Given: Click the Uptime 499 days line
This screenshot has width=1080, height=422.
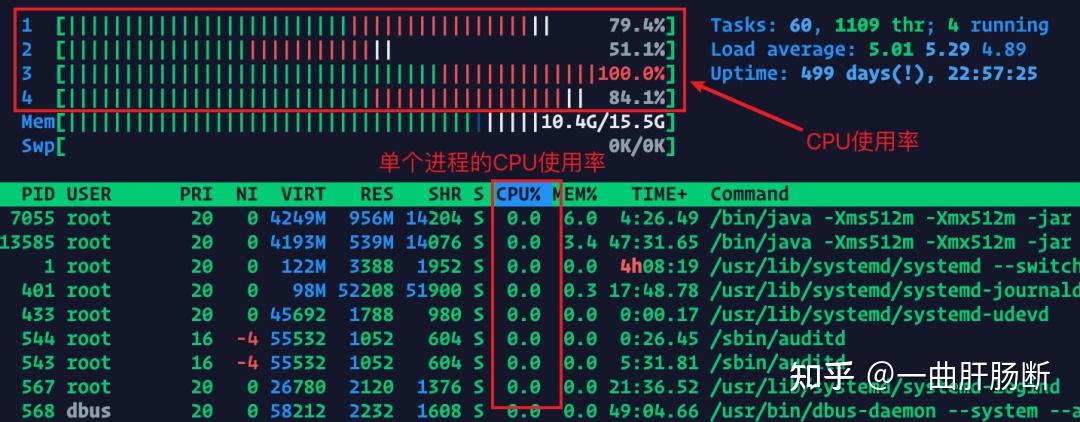Looking at the screenshot, I should (873, 73).
